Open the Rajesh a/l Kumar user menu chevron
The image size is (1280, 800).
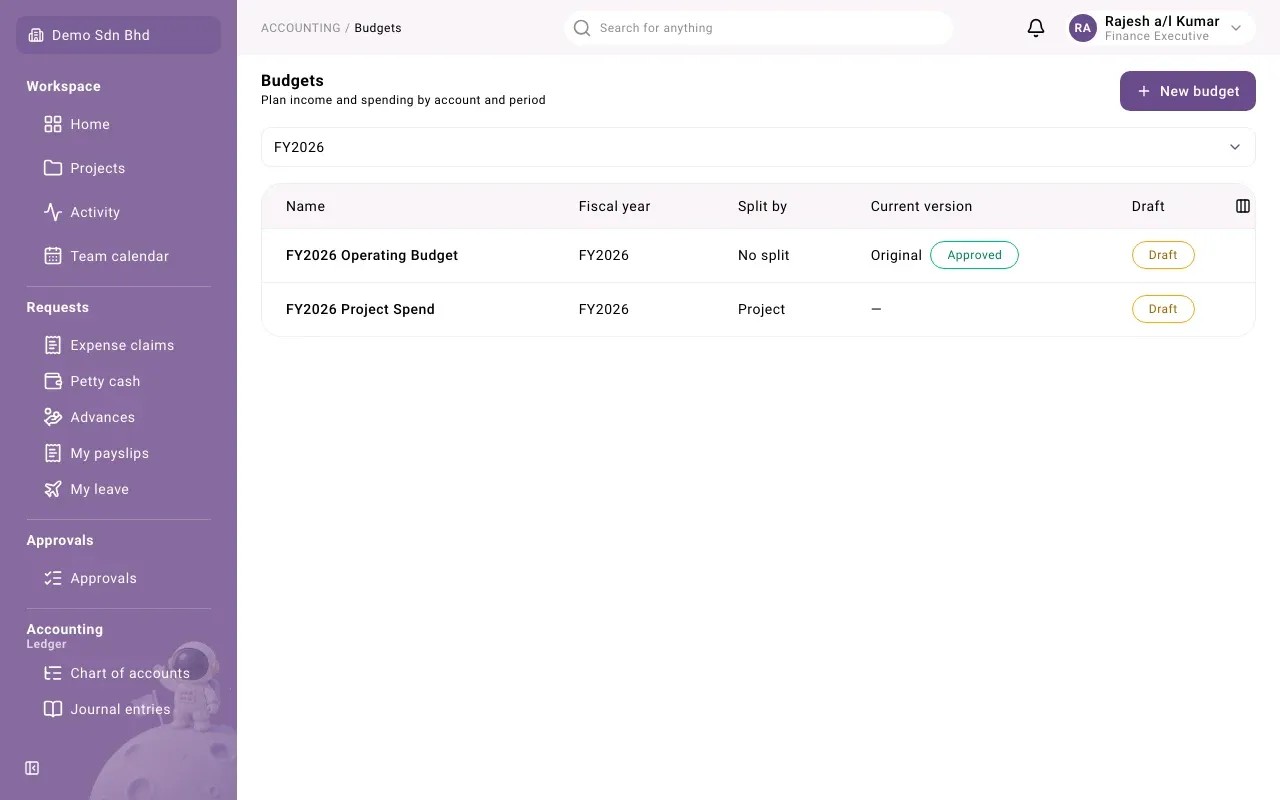1236,28
